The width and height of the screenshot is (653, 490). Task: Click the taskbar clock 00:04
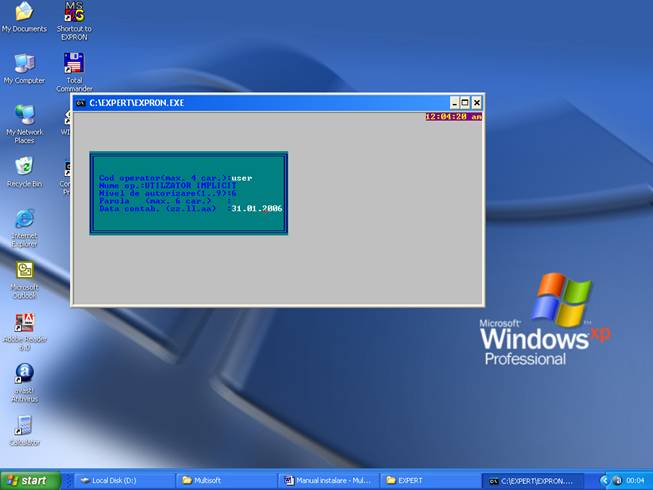[x=635, y=480]
